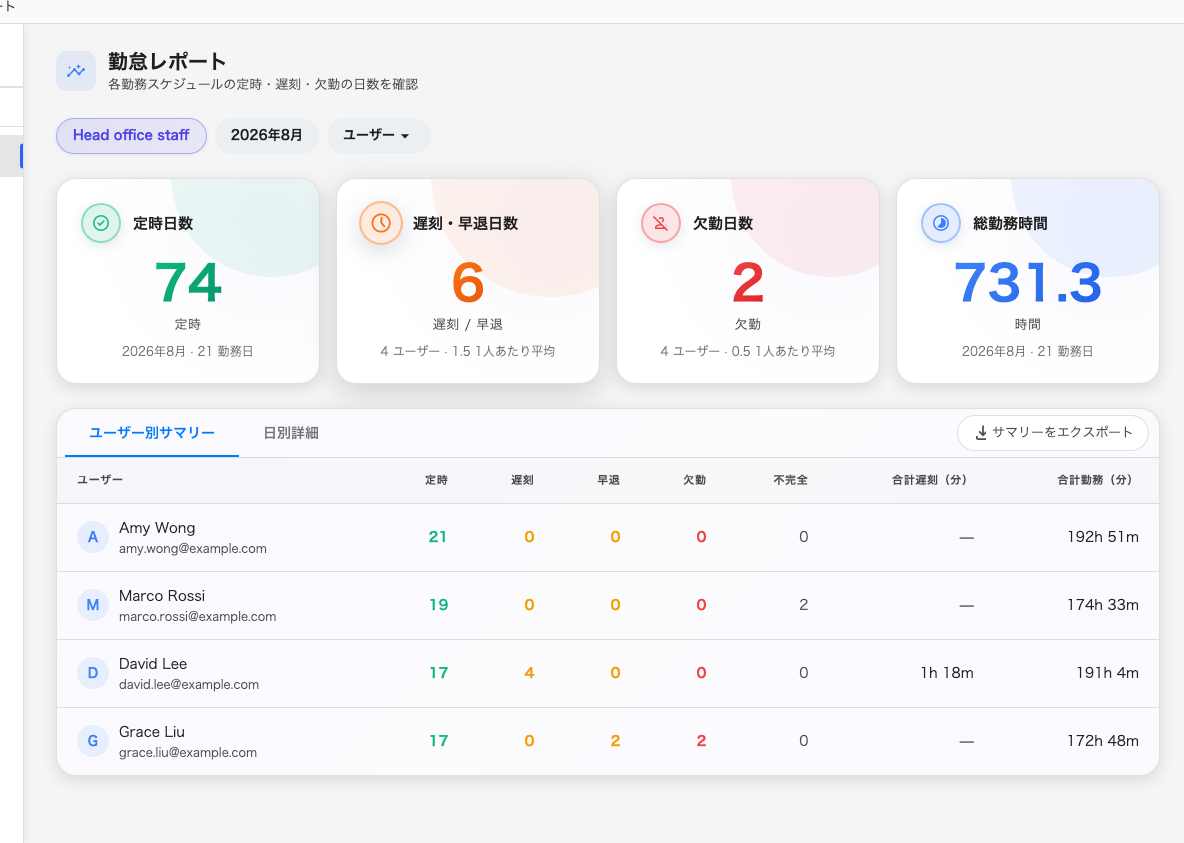Click Marco Rossi's total 174h 33m
This screenshot has height=843, width=1184.
1102,605
